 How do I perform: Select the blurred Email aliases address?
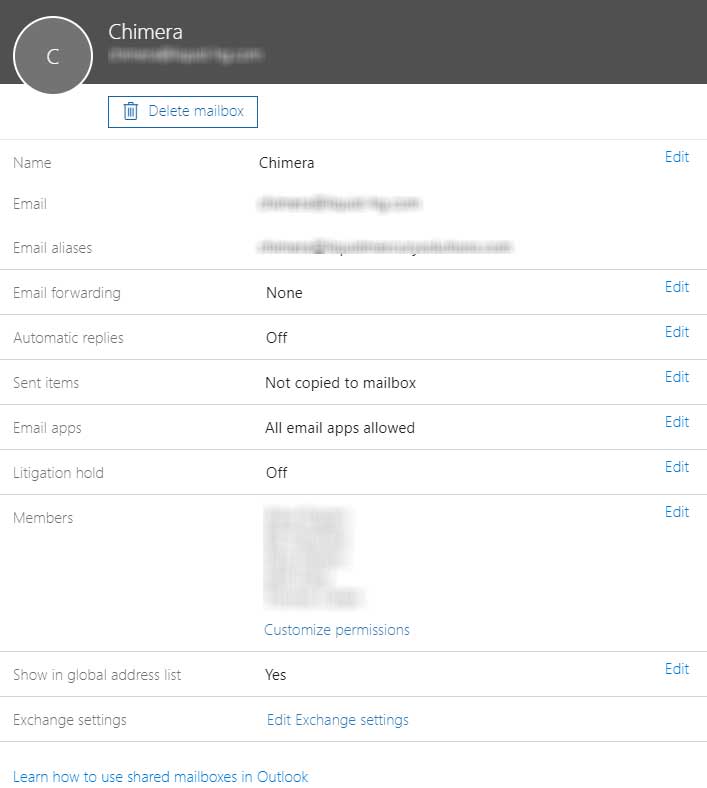[384, 247]
